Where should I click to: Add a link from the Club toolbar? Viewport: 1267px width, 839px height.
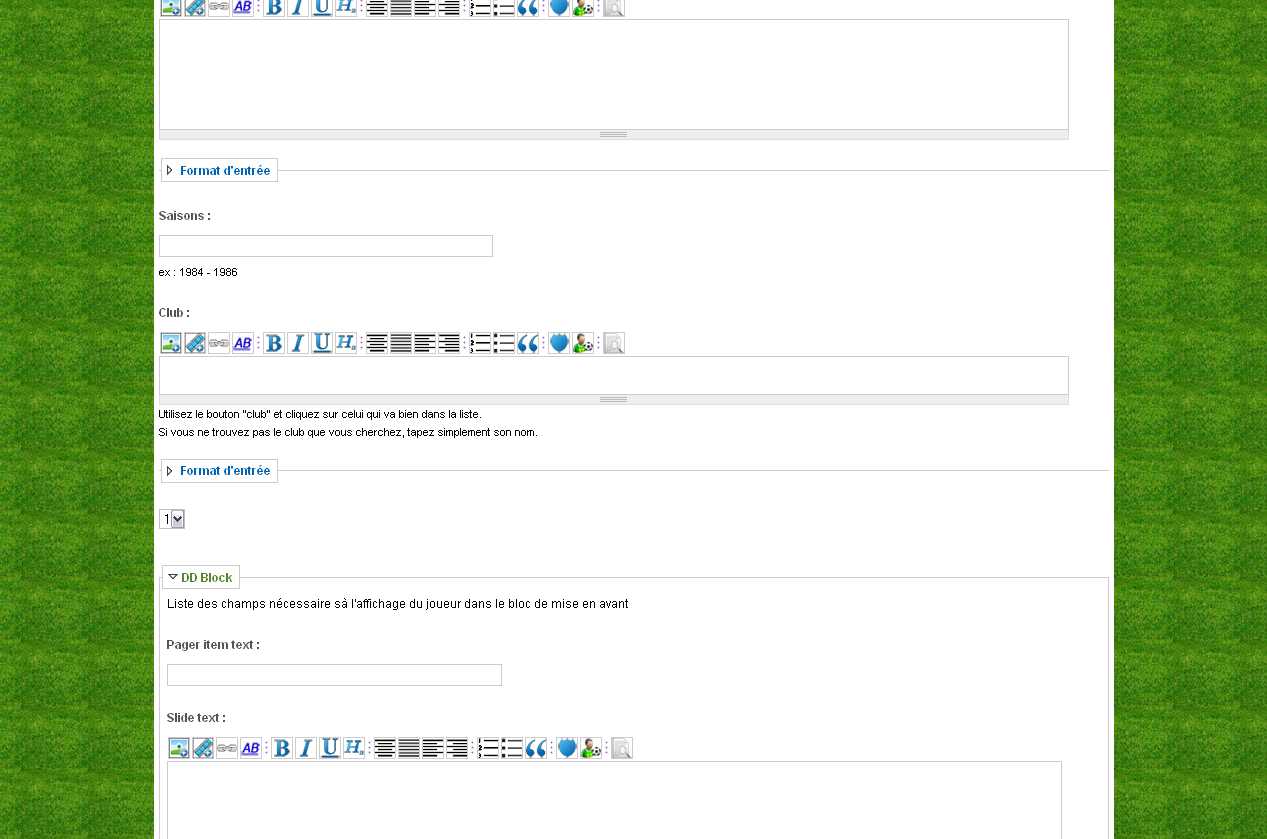click(219, 343)
